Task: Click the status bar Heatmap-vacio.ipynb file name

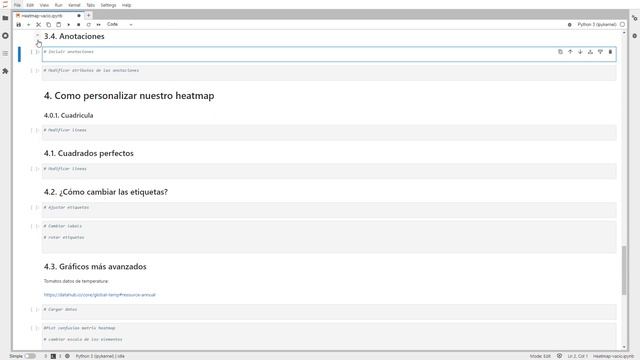Action: 613,356
